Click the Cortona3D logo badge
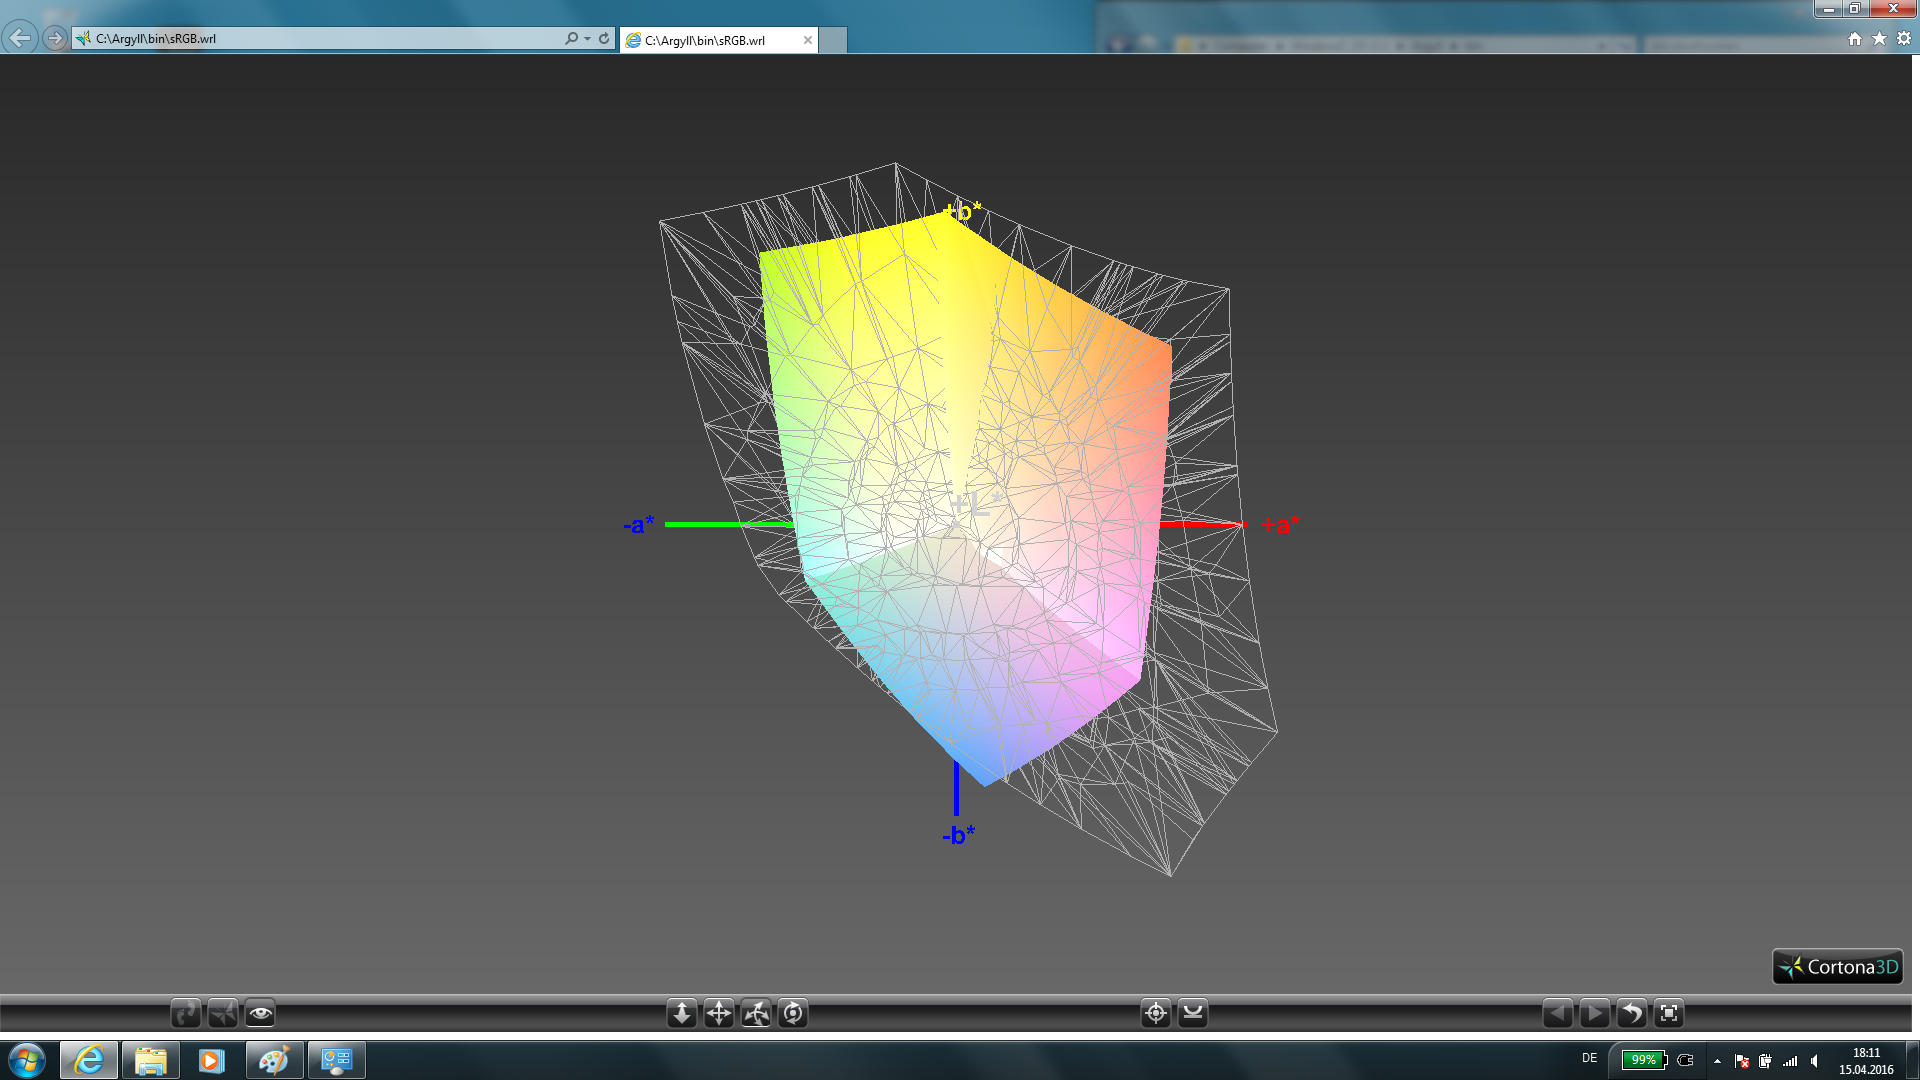Screen dimensions: 1920x1080 1838,967
